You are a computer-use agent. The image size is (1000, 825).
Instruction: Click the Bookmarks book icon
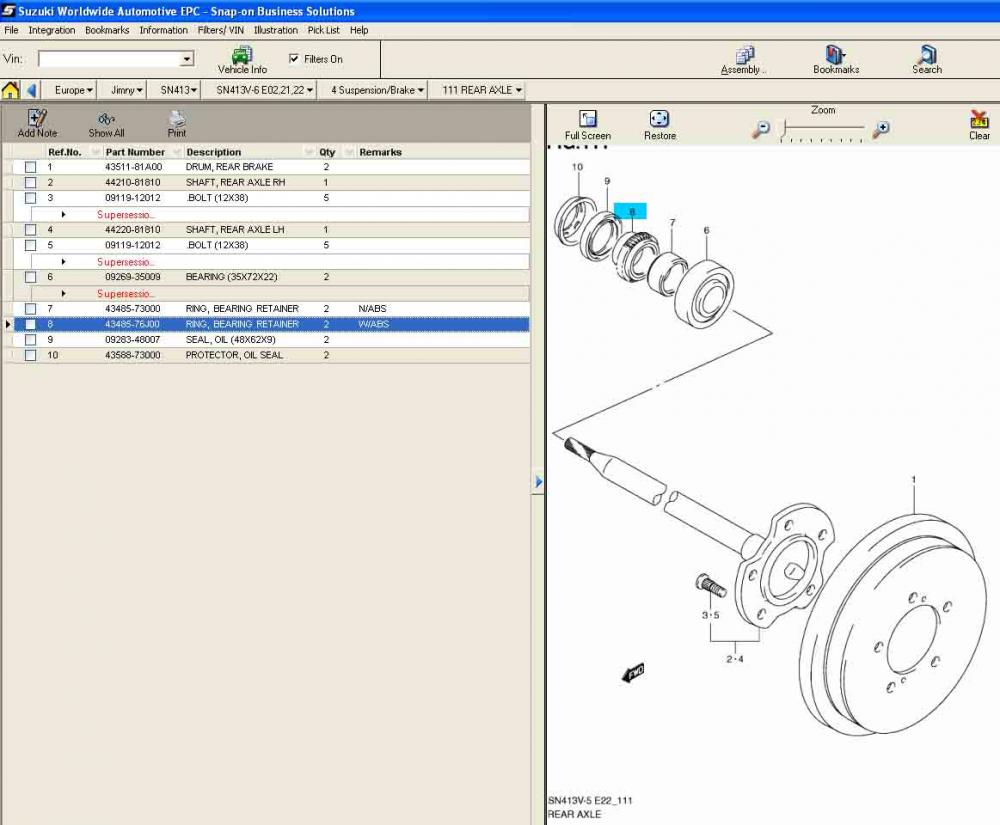[x=835, y=55]
